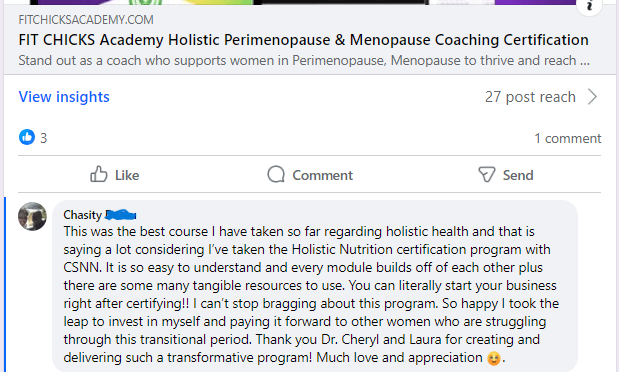The height and width of the screenshot is (372, 619).
Task: Open FIT CHICKS Academy certification link title
Action: pyautogui.click(x=303, y=40)
